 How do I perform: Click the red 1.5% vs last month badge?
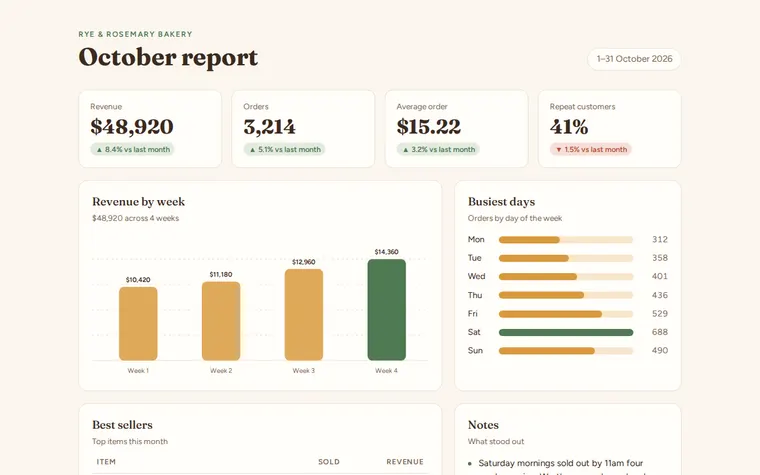[591, 149]
